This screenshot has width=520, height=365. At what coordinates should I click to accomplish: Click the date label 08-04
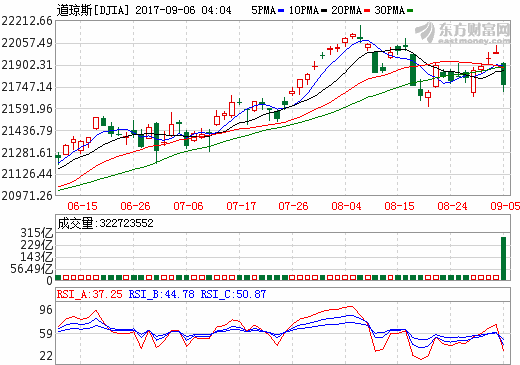346,206
